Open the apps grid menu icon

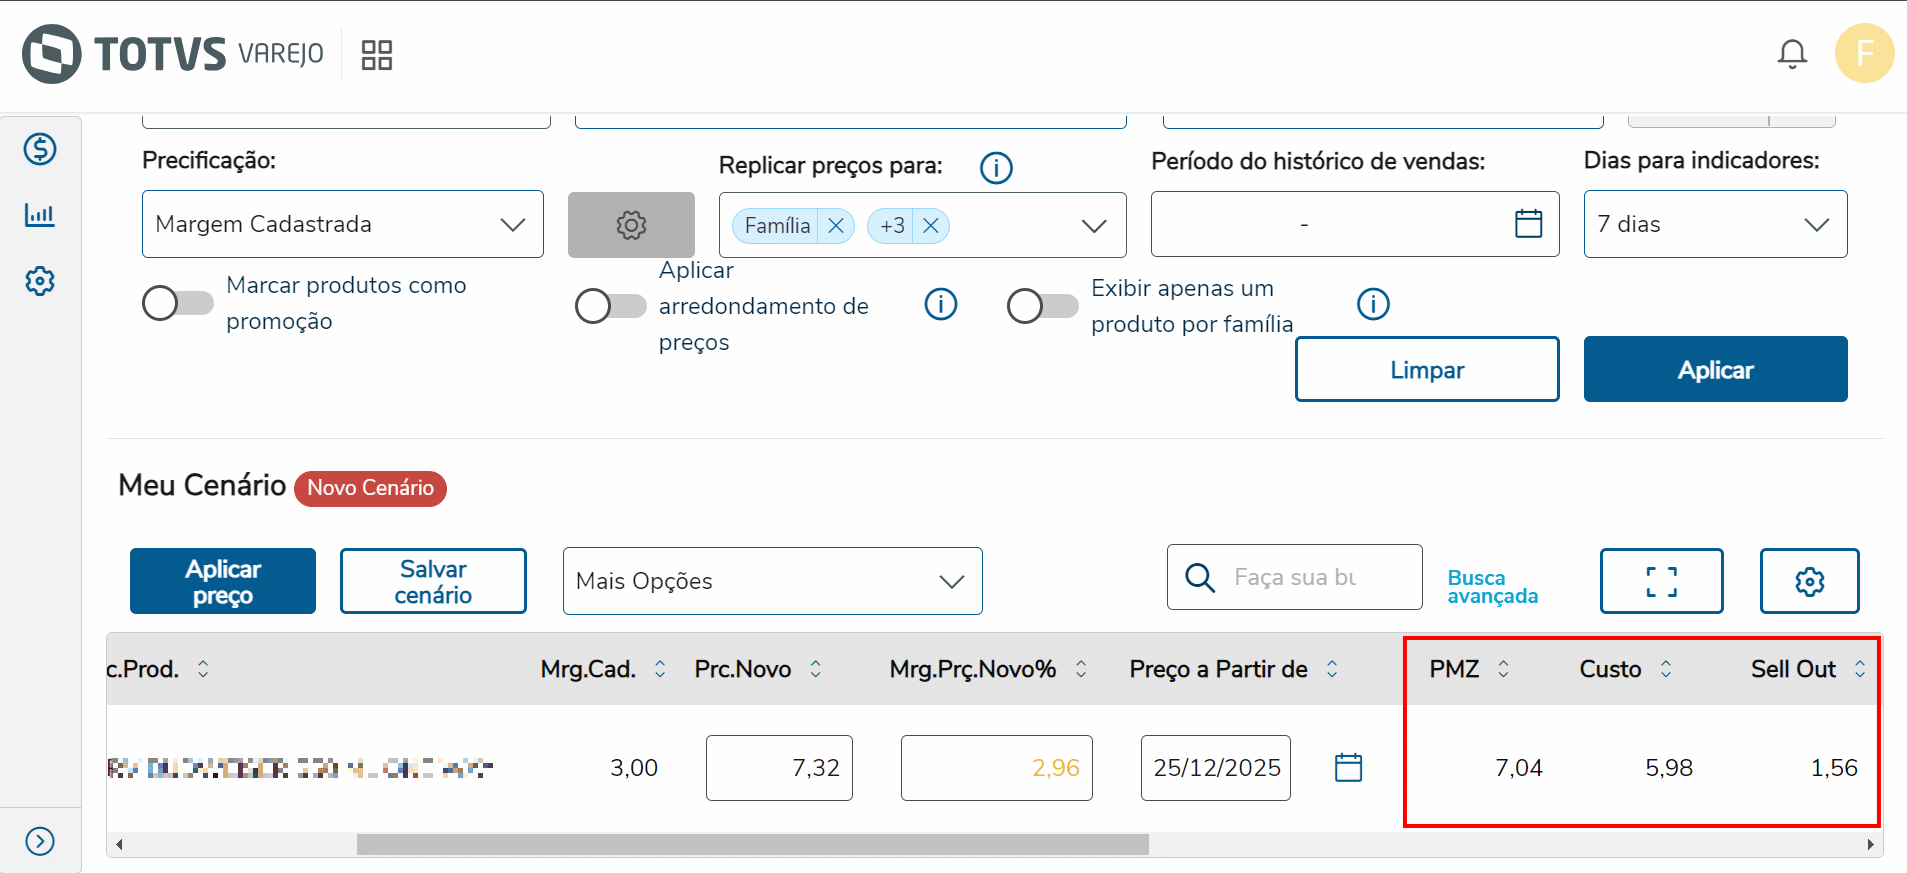376,55
